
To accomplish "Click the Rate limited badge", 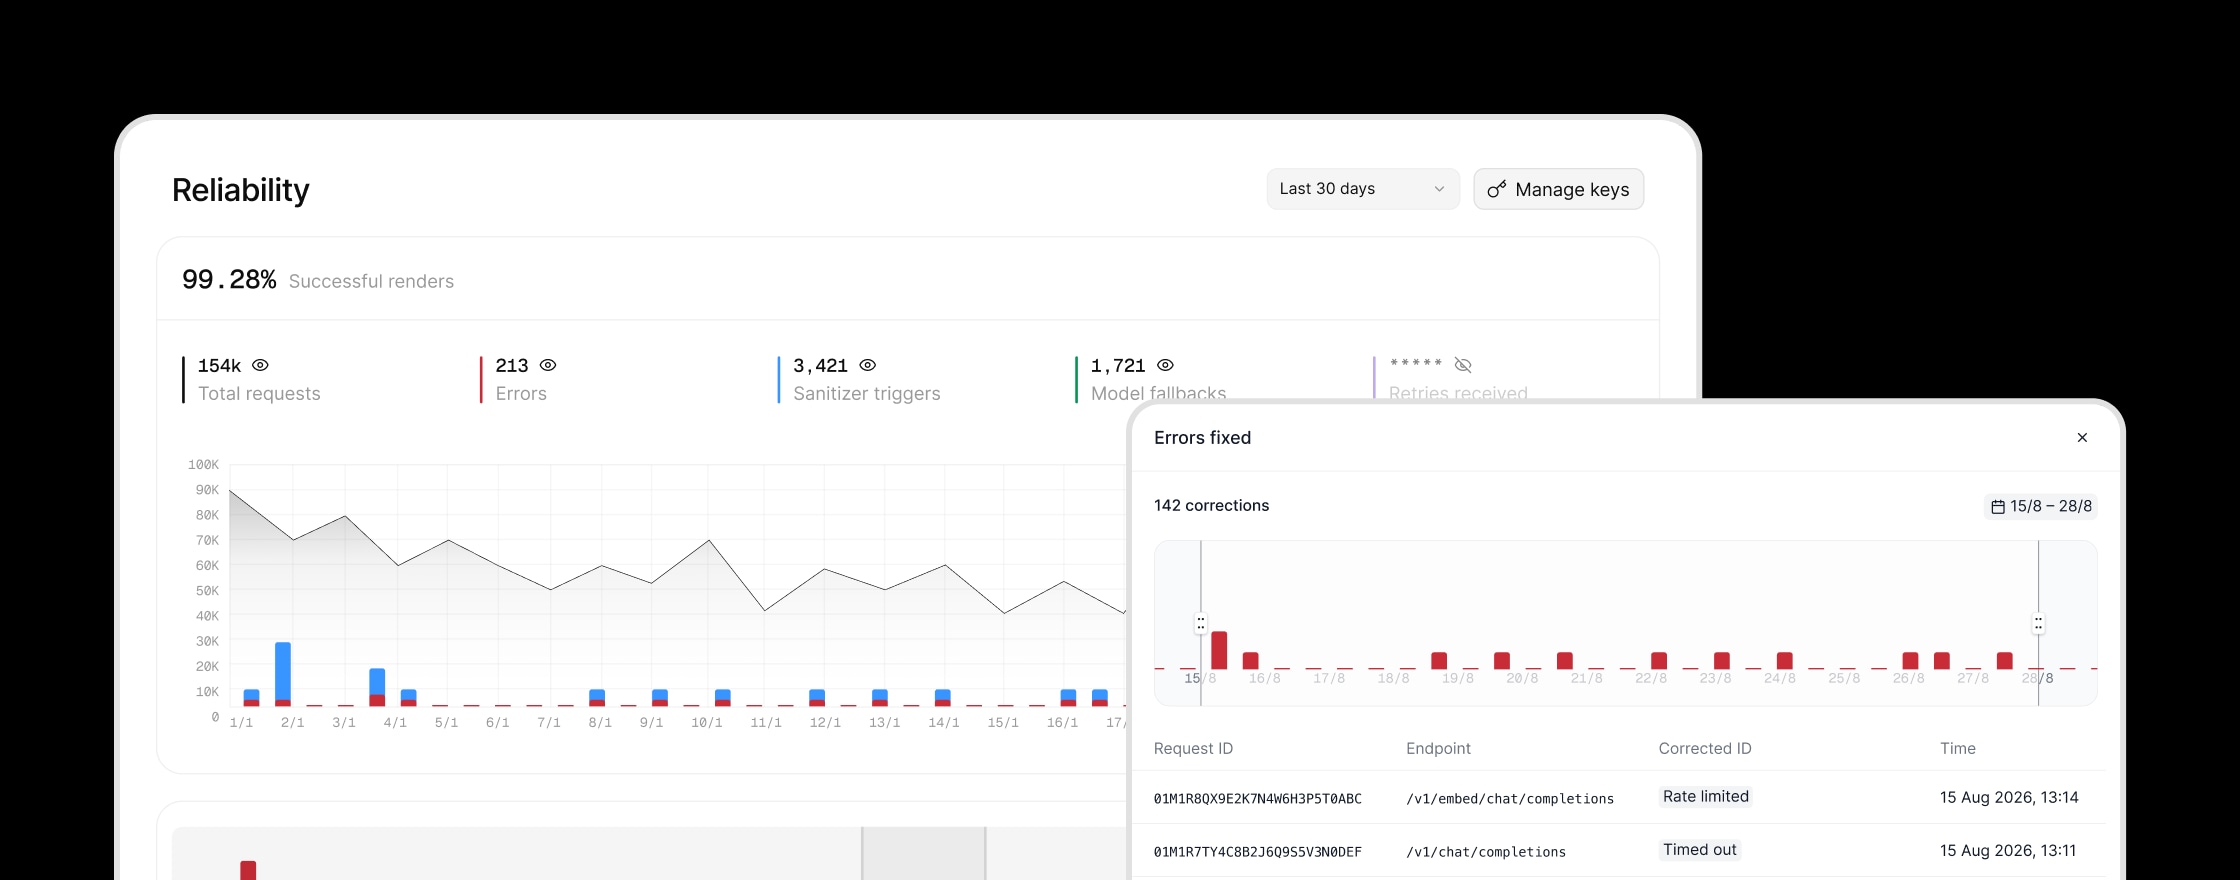I will [1706, 796].
